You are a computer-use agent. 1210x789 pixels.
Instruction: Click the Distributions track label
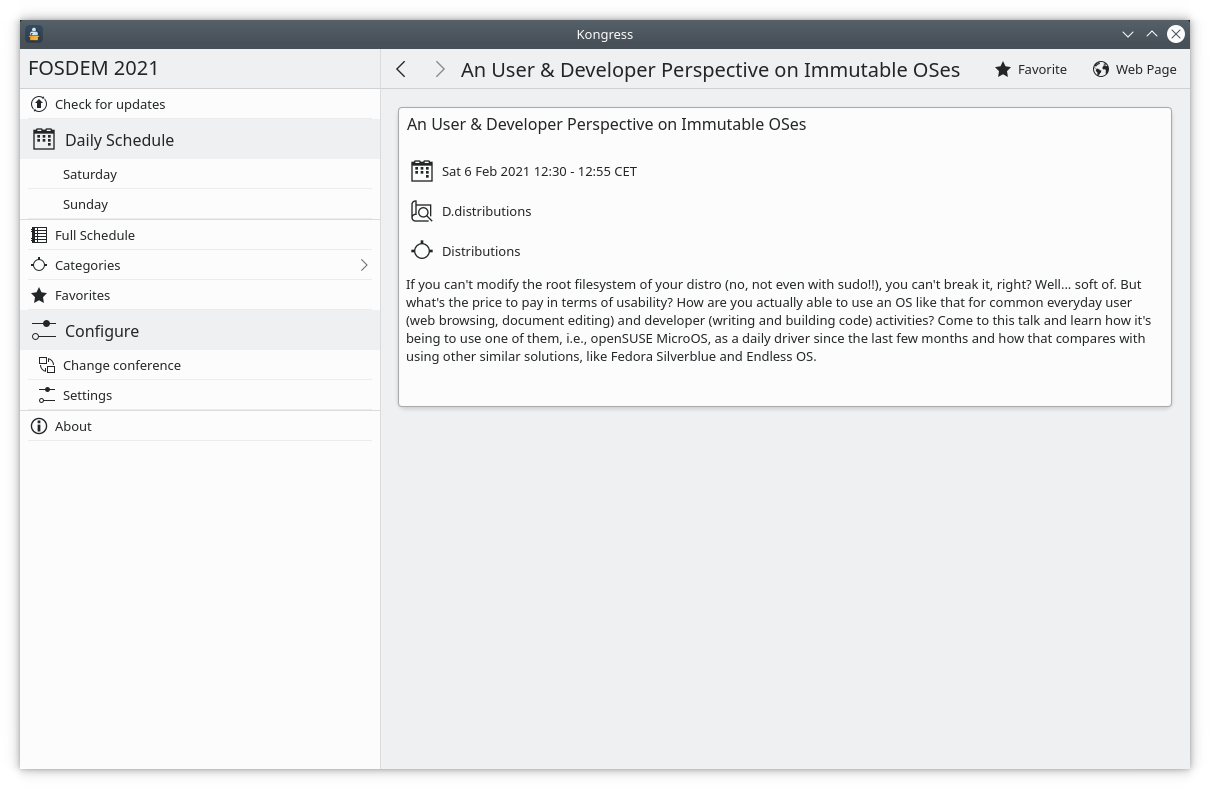[x=481, y=251]
